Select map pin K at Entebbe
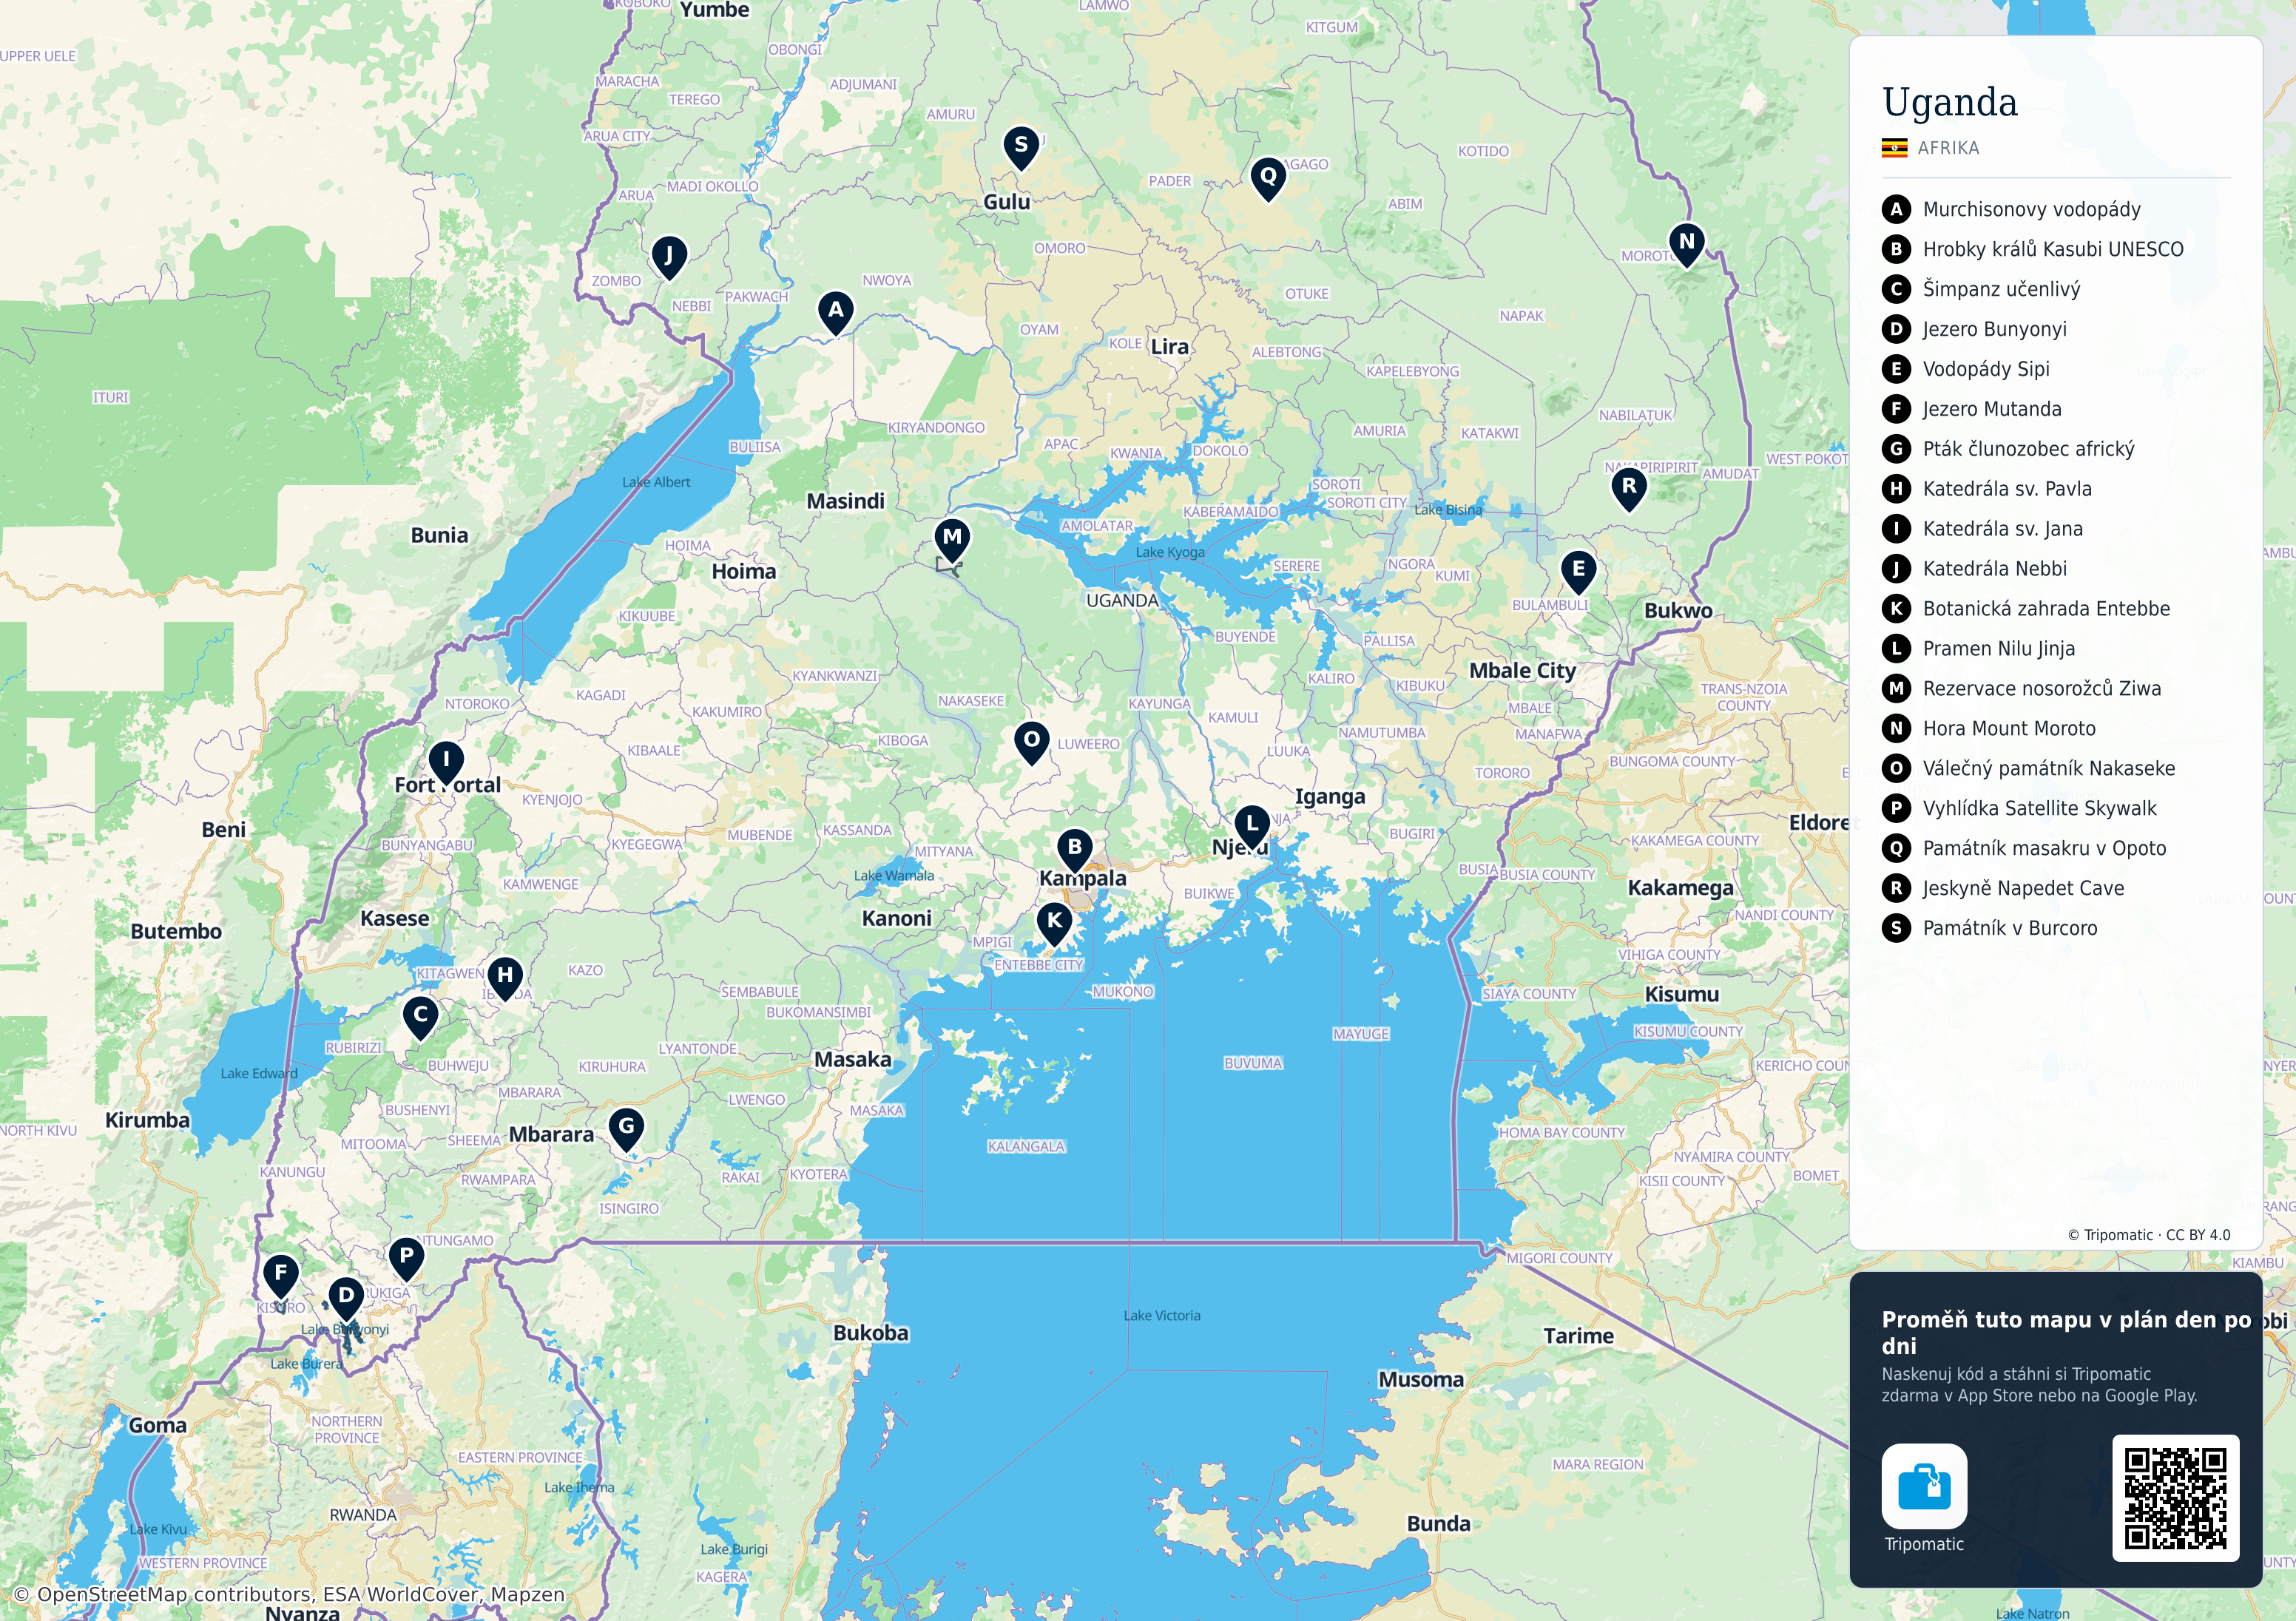 point(1055,923)
